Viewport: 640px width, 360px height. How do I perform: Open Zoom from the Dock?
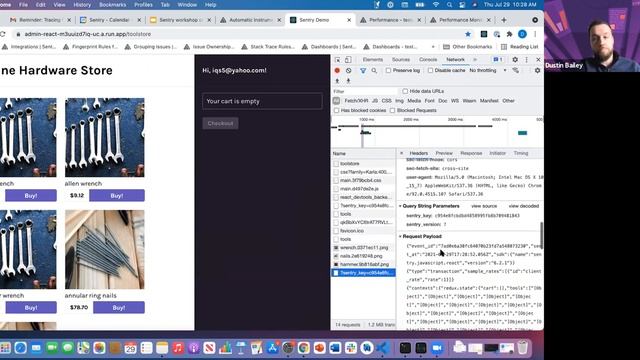pyautogui.click(x=437, y=348)
